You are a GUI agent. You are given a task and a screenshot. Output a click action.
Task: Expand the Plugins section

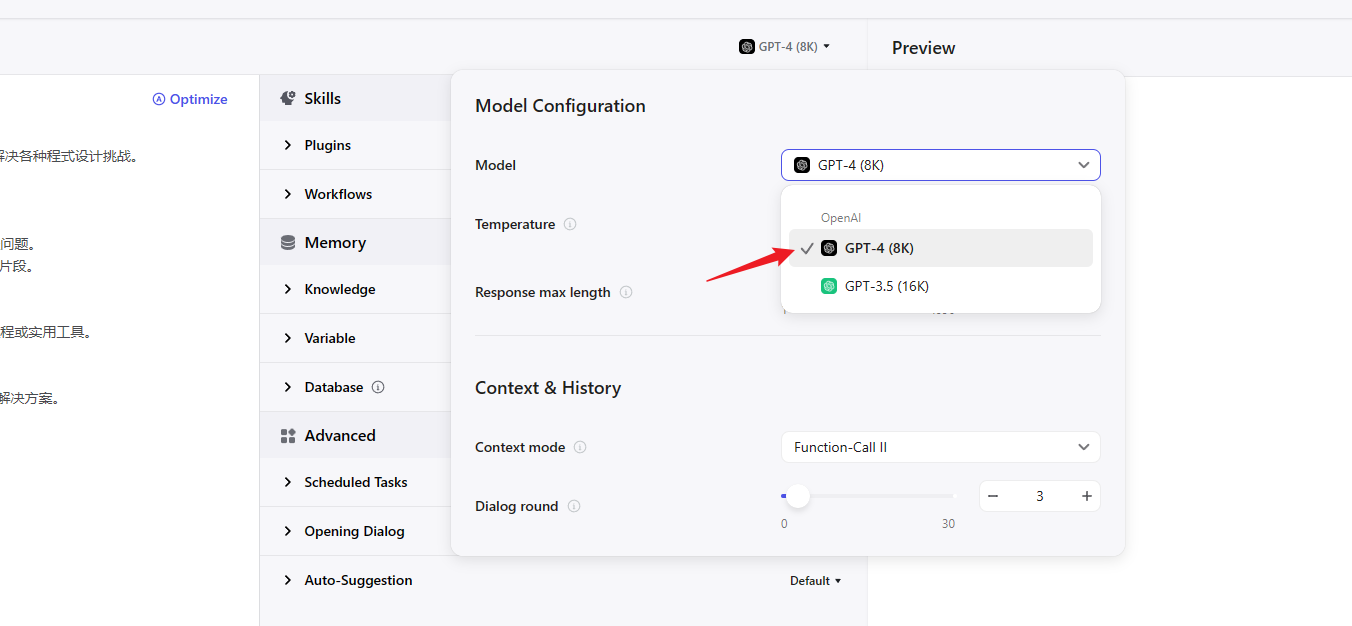coord(327,145)
